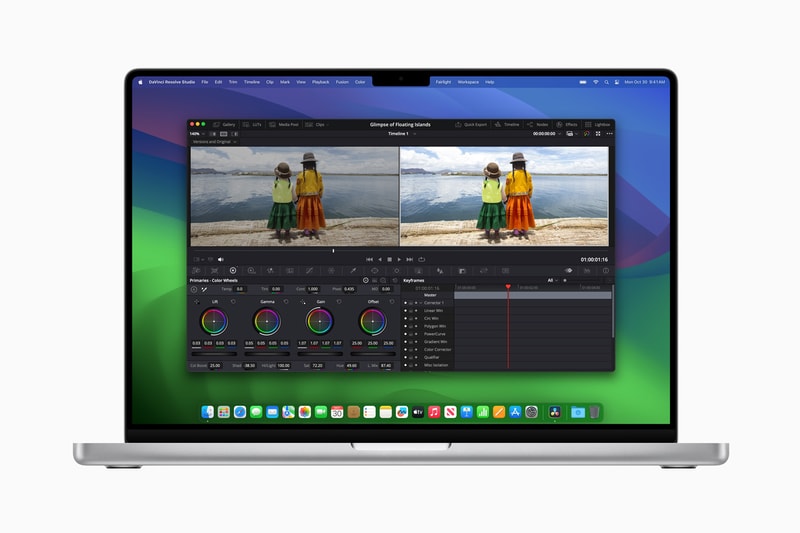Toggle auto balance in Primaries

tap(194, 289)
